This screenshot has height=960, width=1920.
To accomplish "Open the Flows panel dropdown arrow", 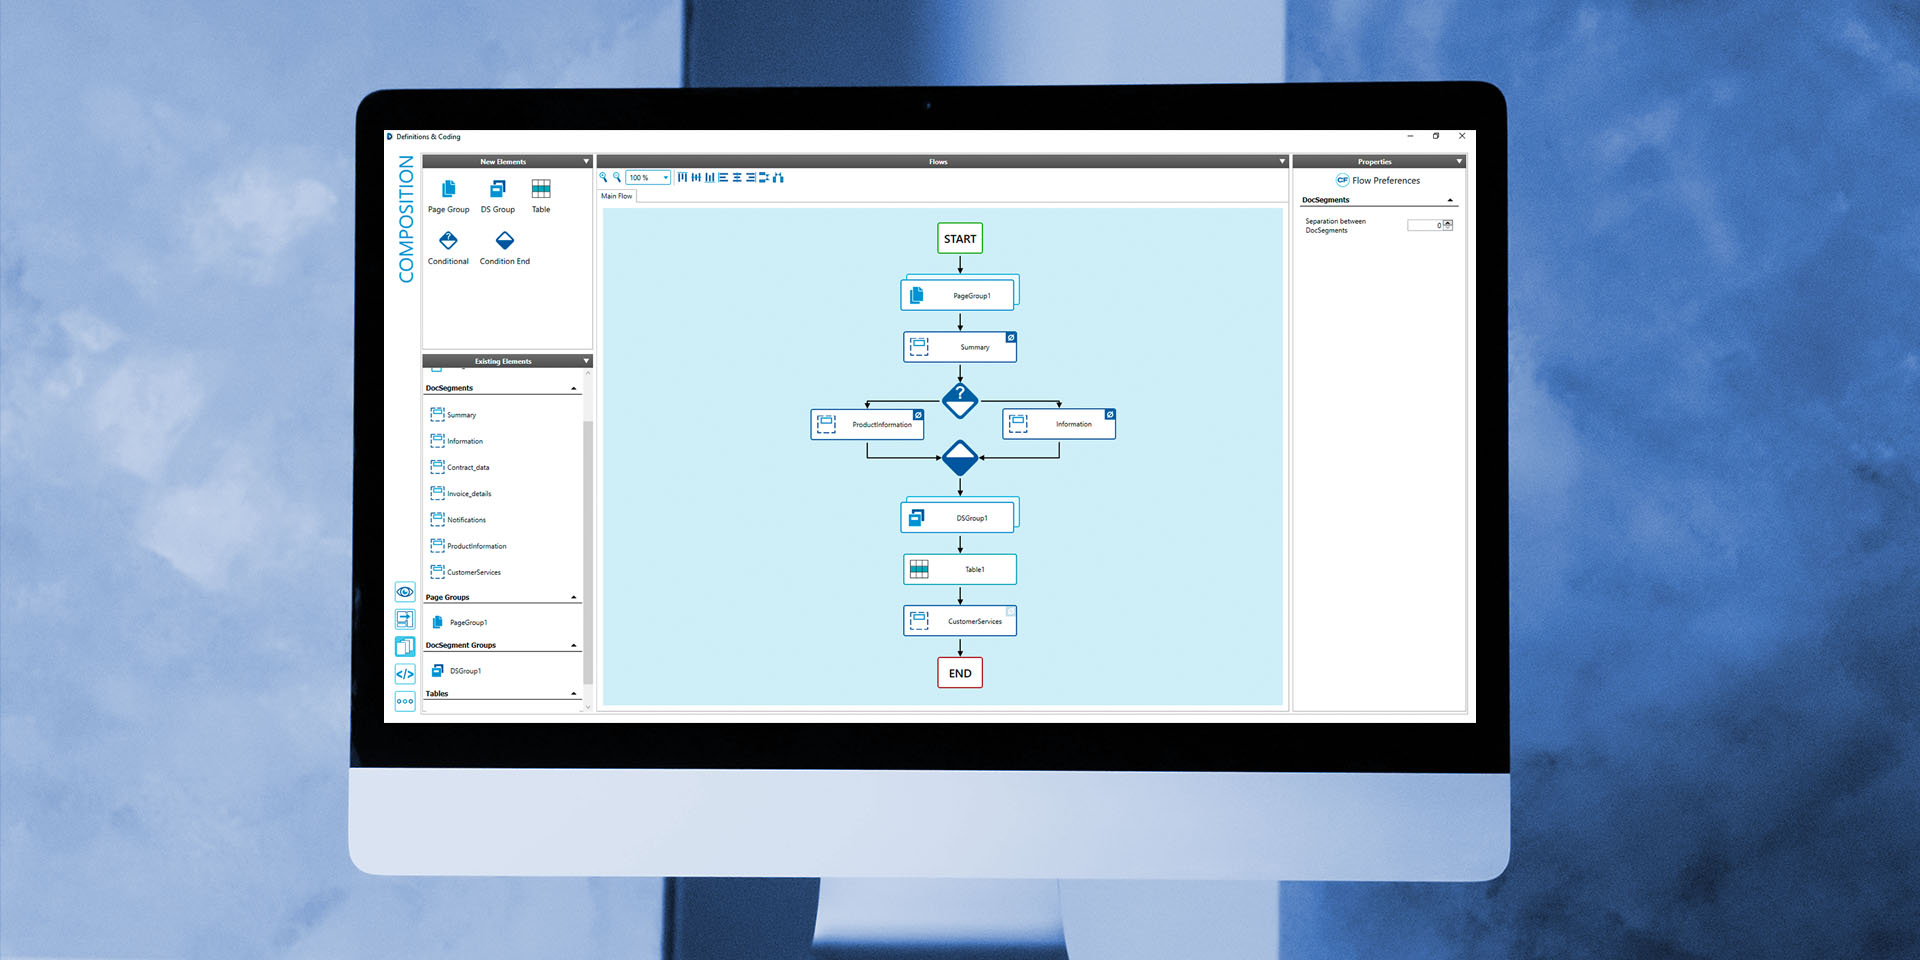I will pyautogui.click(x=1282, y=161).
